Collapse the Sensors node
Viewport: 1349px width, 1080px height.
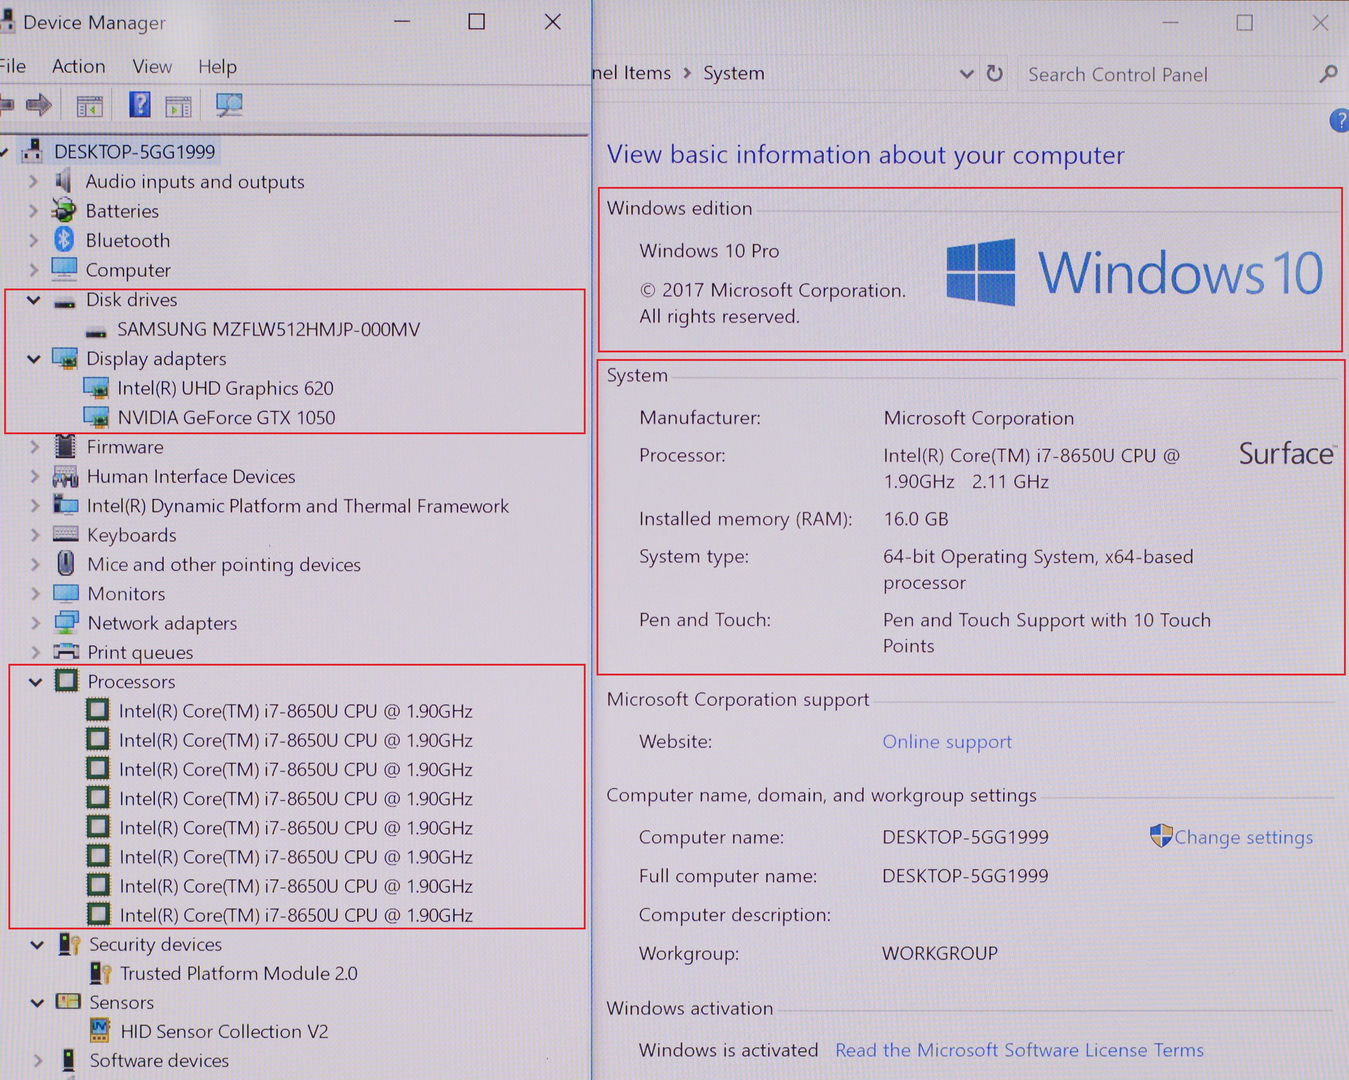(x=38, y=1003)
